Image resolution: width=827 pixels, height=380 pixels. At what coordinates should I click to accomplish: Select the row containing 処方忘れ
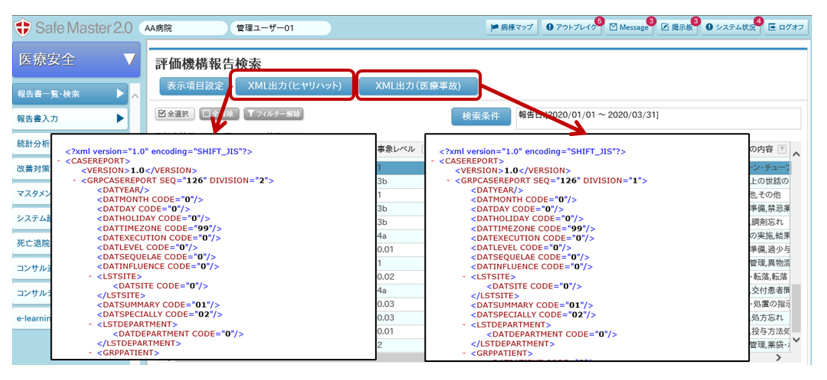click(770, 318)
